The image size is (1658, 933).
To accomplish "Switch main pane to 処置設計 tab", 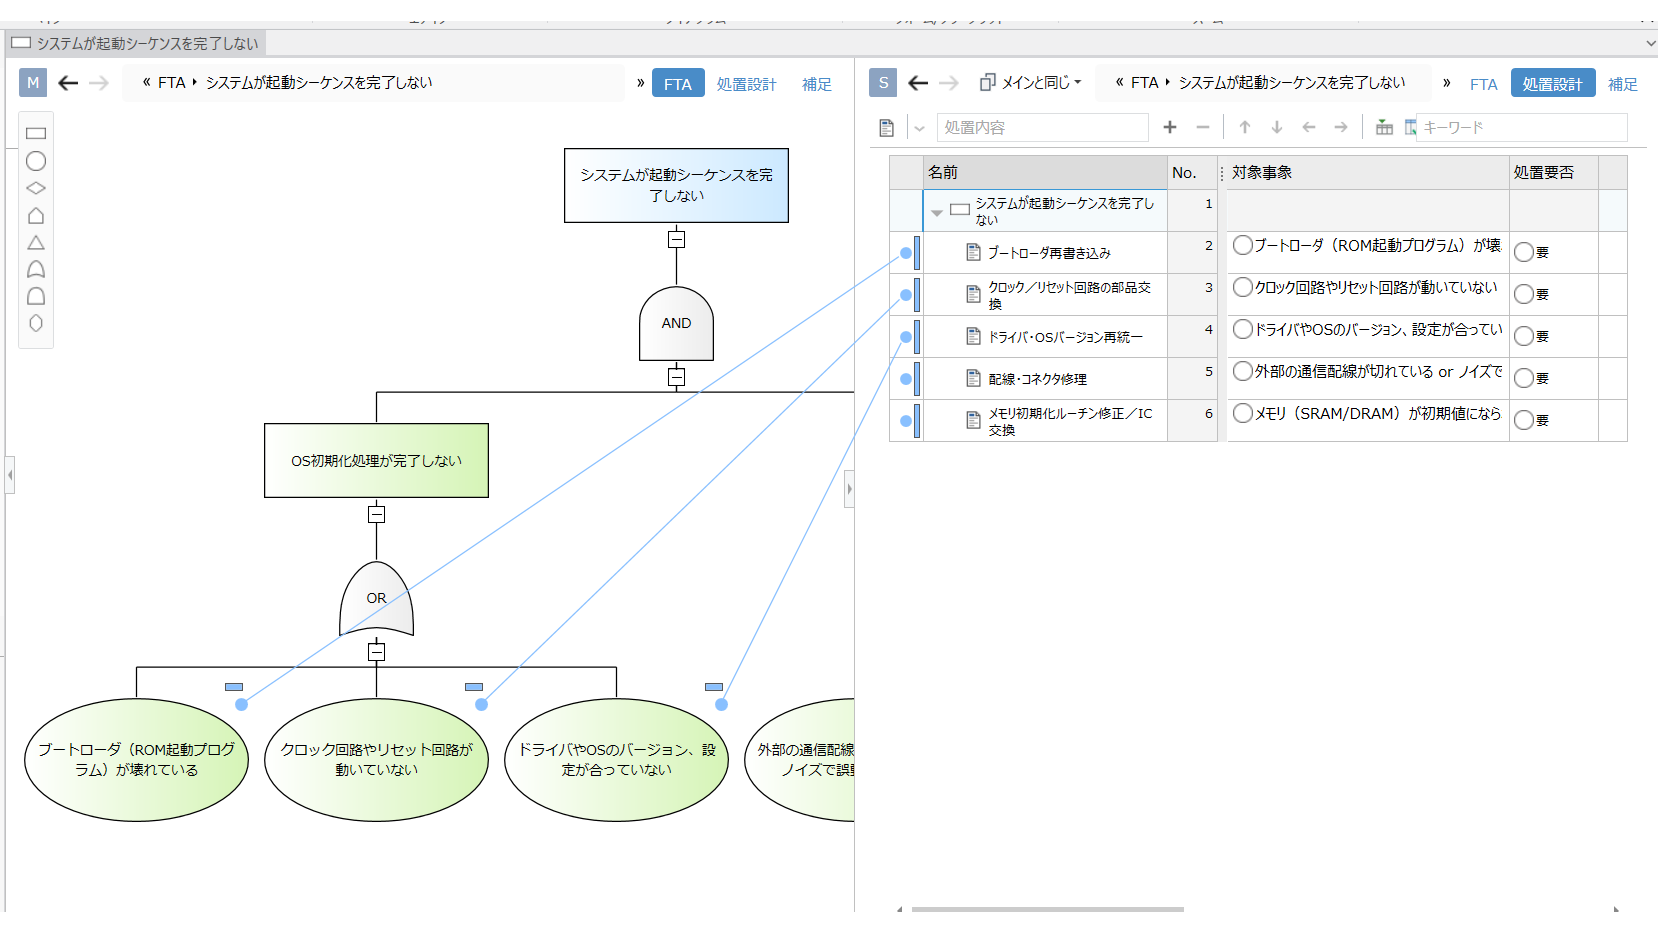I will [746, 84].
